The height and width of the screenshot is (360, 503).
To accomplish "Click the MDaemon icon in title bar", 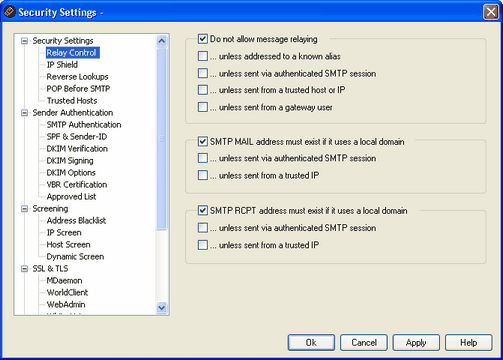I will coord(9,12).
